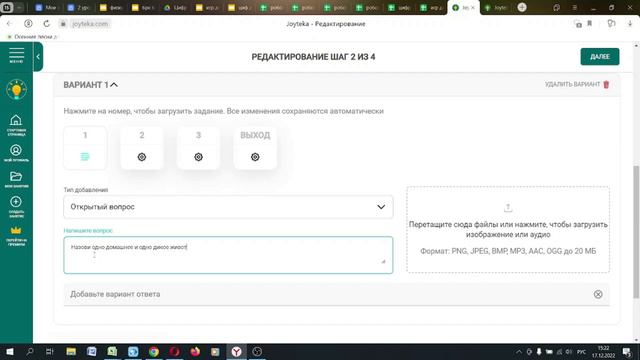Image resolution: width=640 pixels, height=360 pixels.
Task: Select task number 1 card
Action: click(x=85, y=147)
